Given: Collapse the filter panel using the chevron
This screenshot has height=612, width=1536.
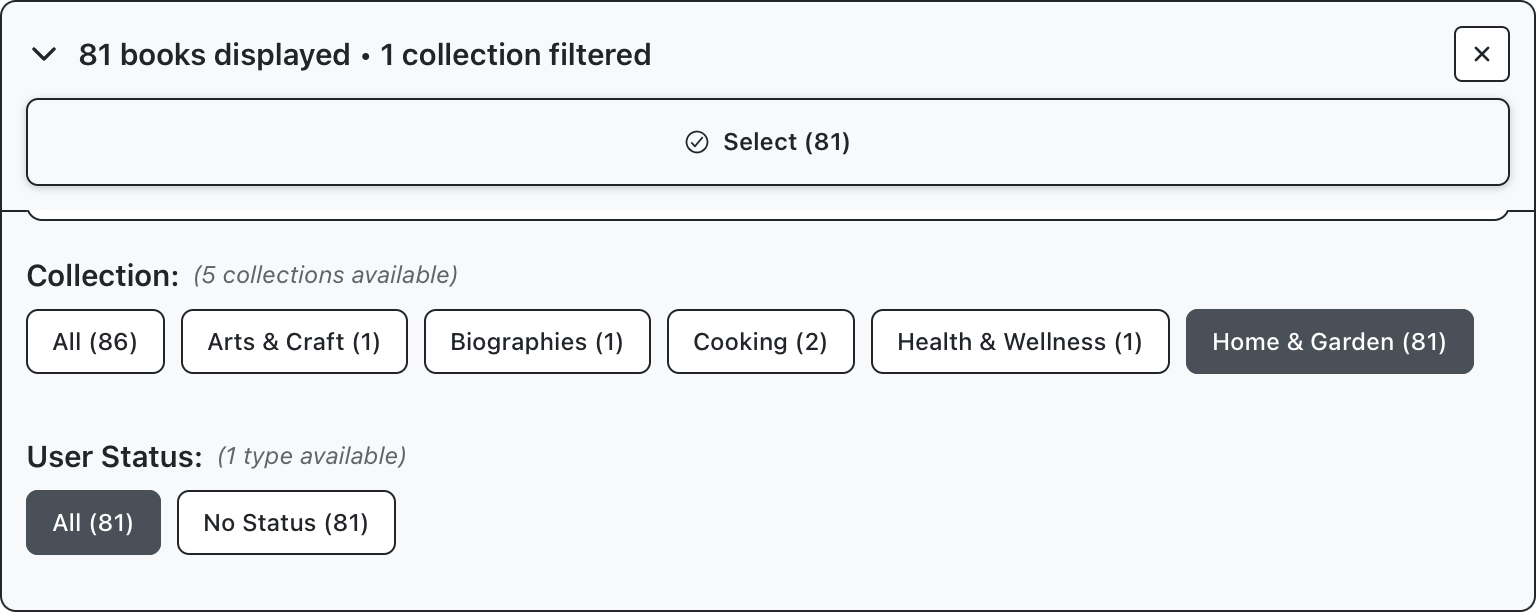Looking at the screenshot, I should click(x=44, y=54).
